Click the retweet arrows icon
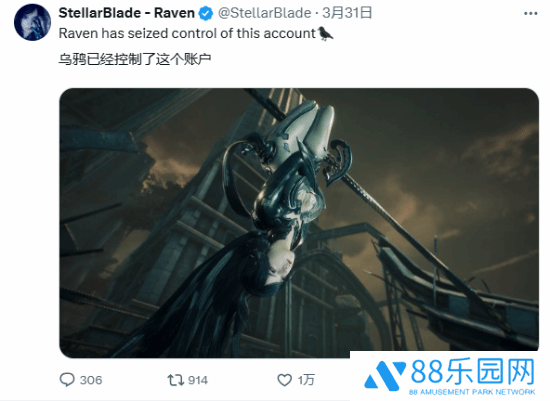 coord(175,380)
